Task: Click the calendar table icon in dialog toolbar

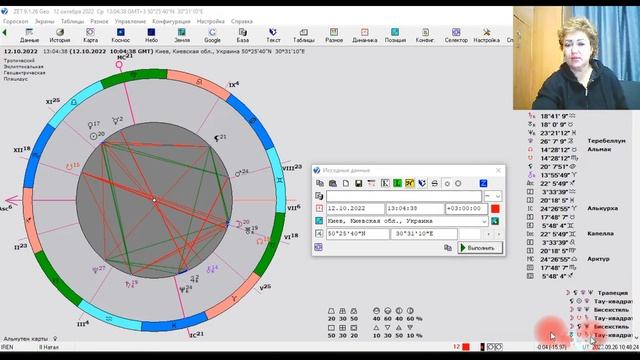Action: coord(371,183)
